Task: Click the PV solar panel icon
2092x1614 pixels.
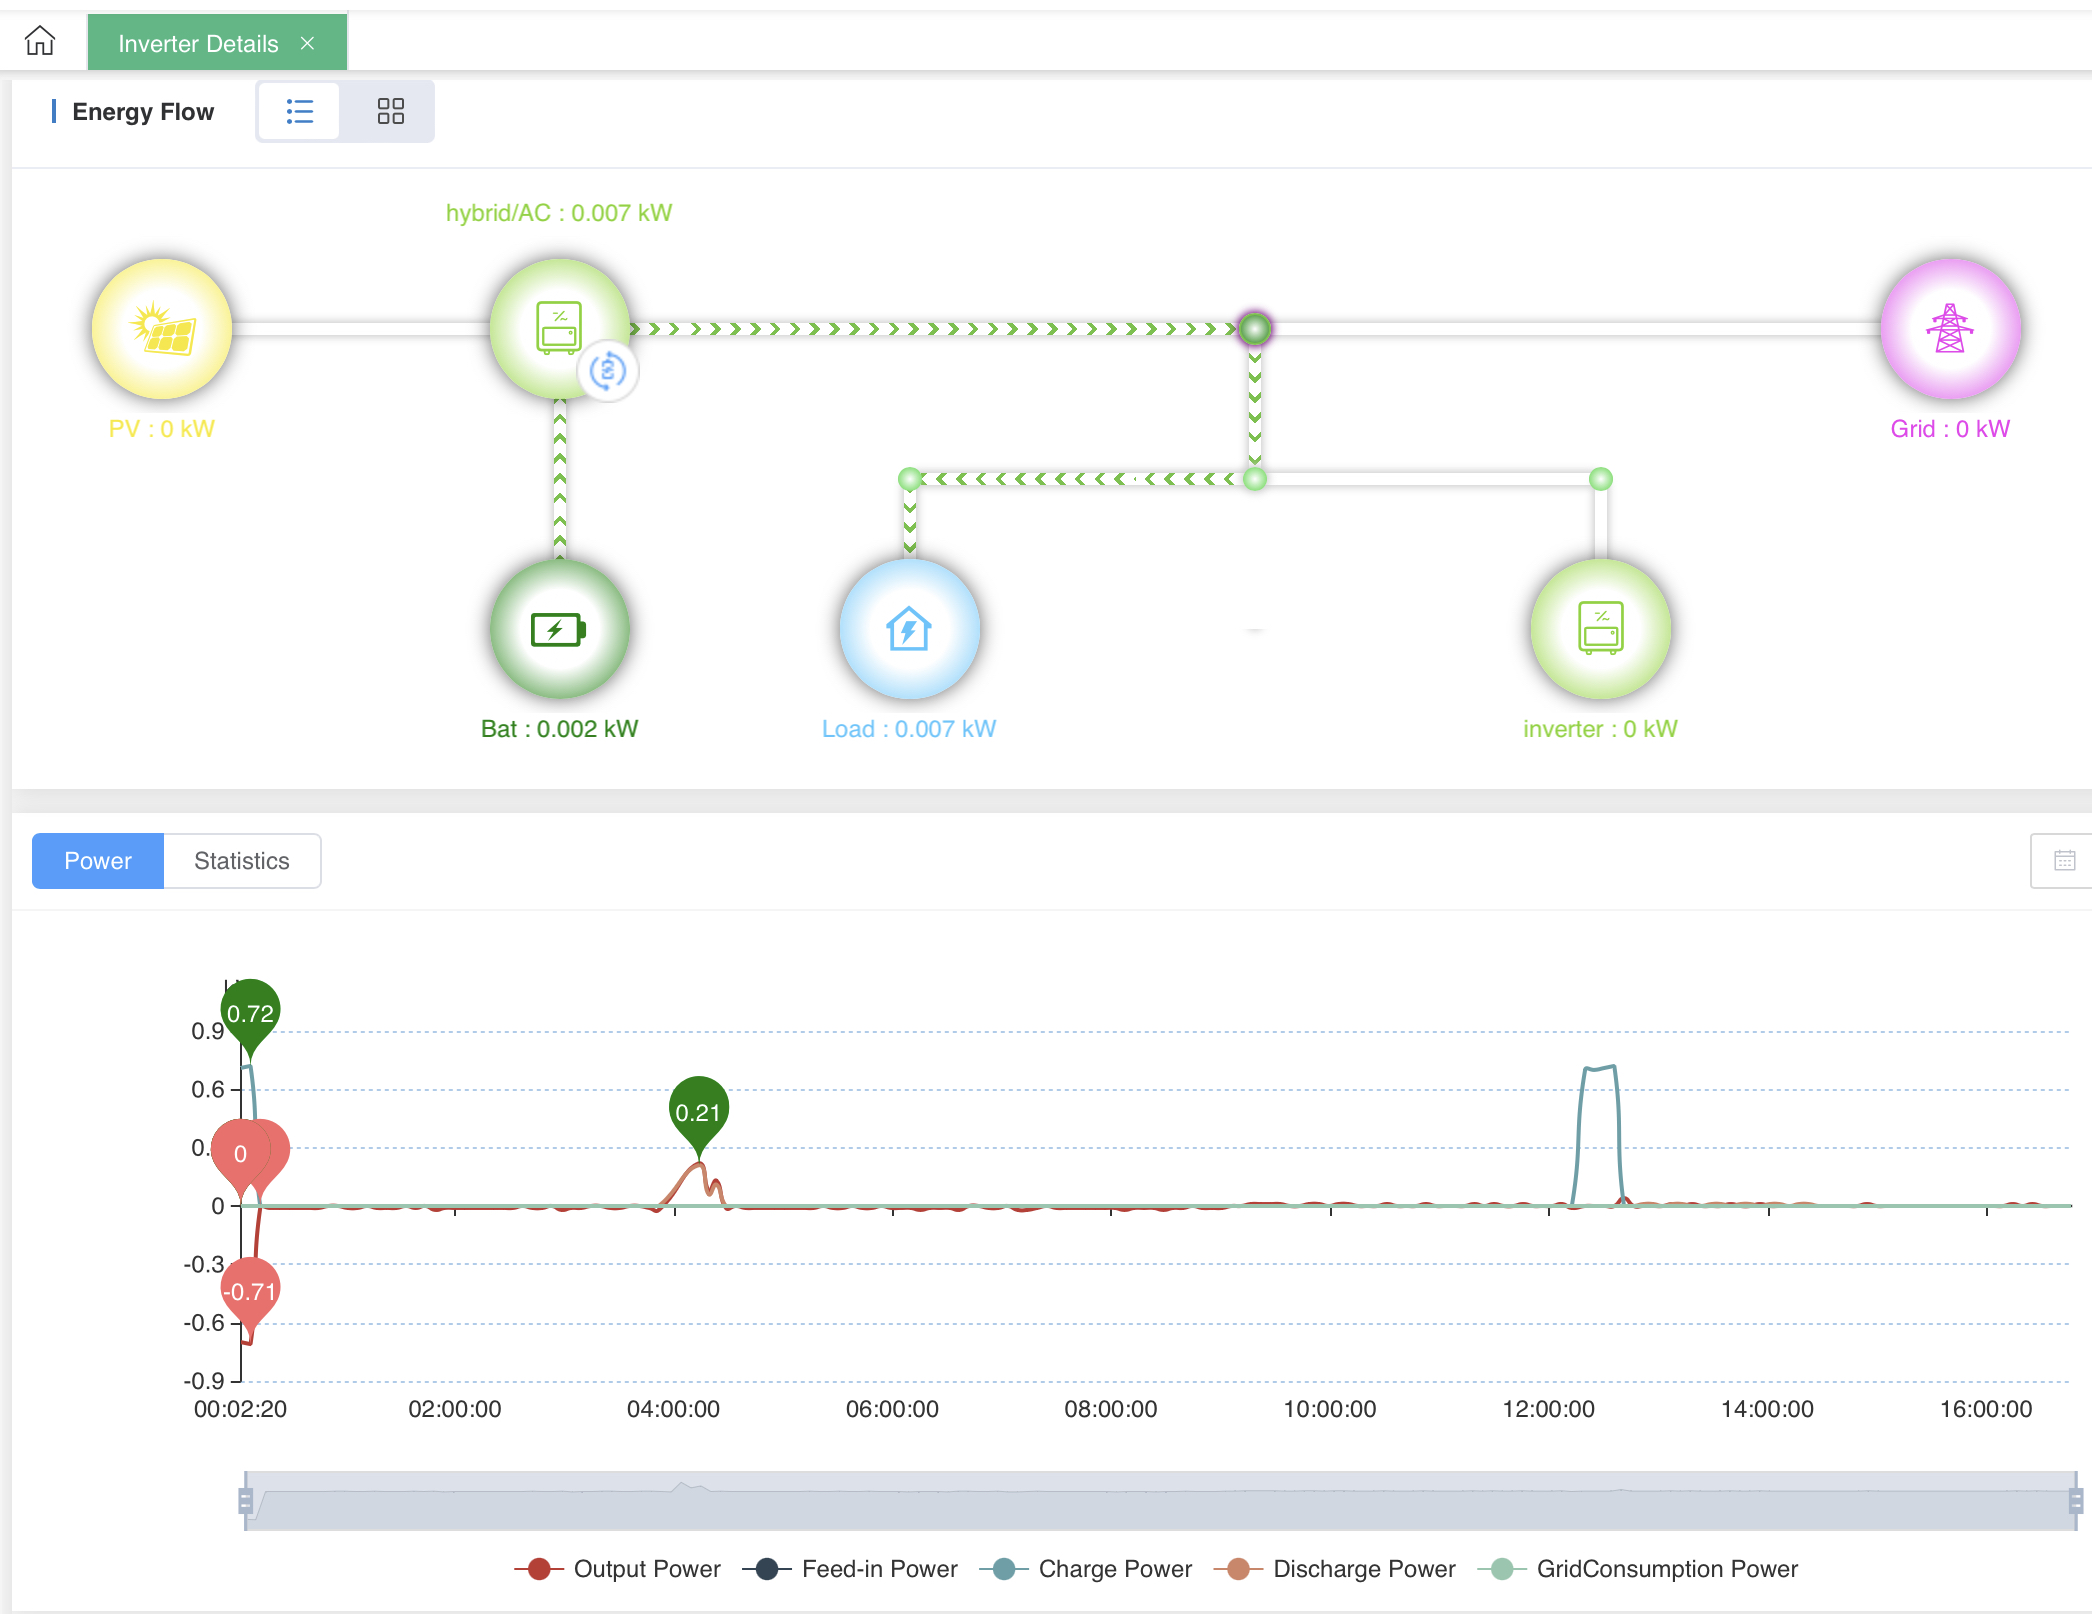Action: [x=162, y=329]
